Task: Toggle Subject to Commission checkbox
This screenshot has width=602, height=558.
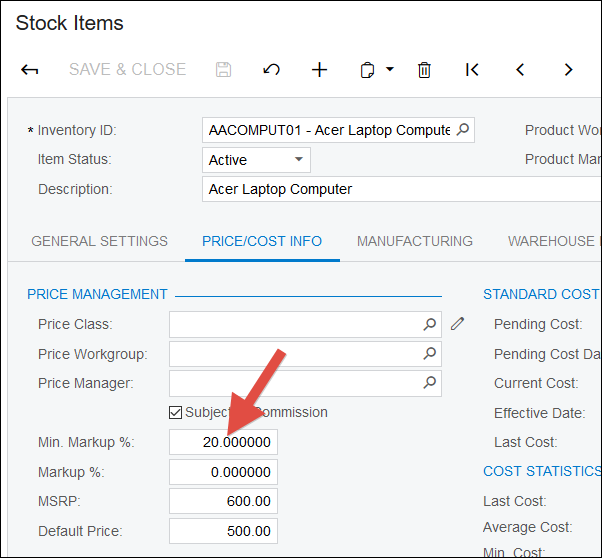Action: (x=176, y=412)
